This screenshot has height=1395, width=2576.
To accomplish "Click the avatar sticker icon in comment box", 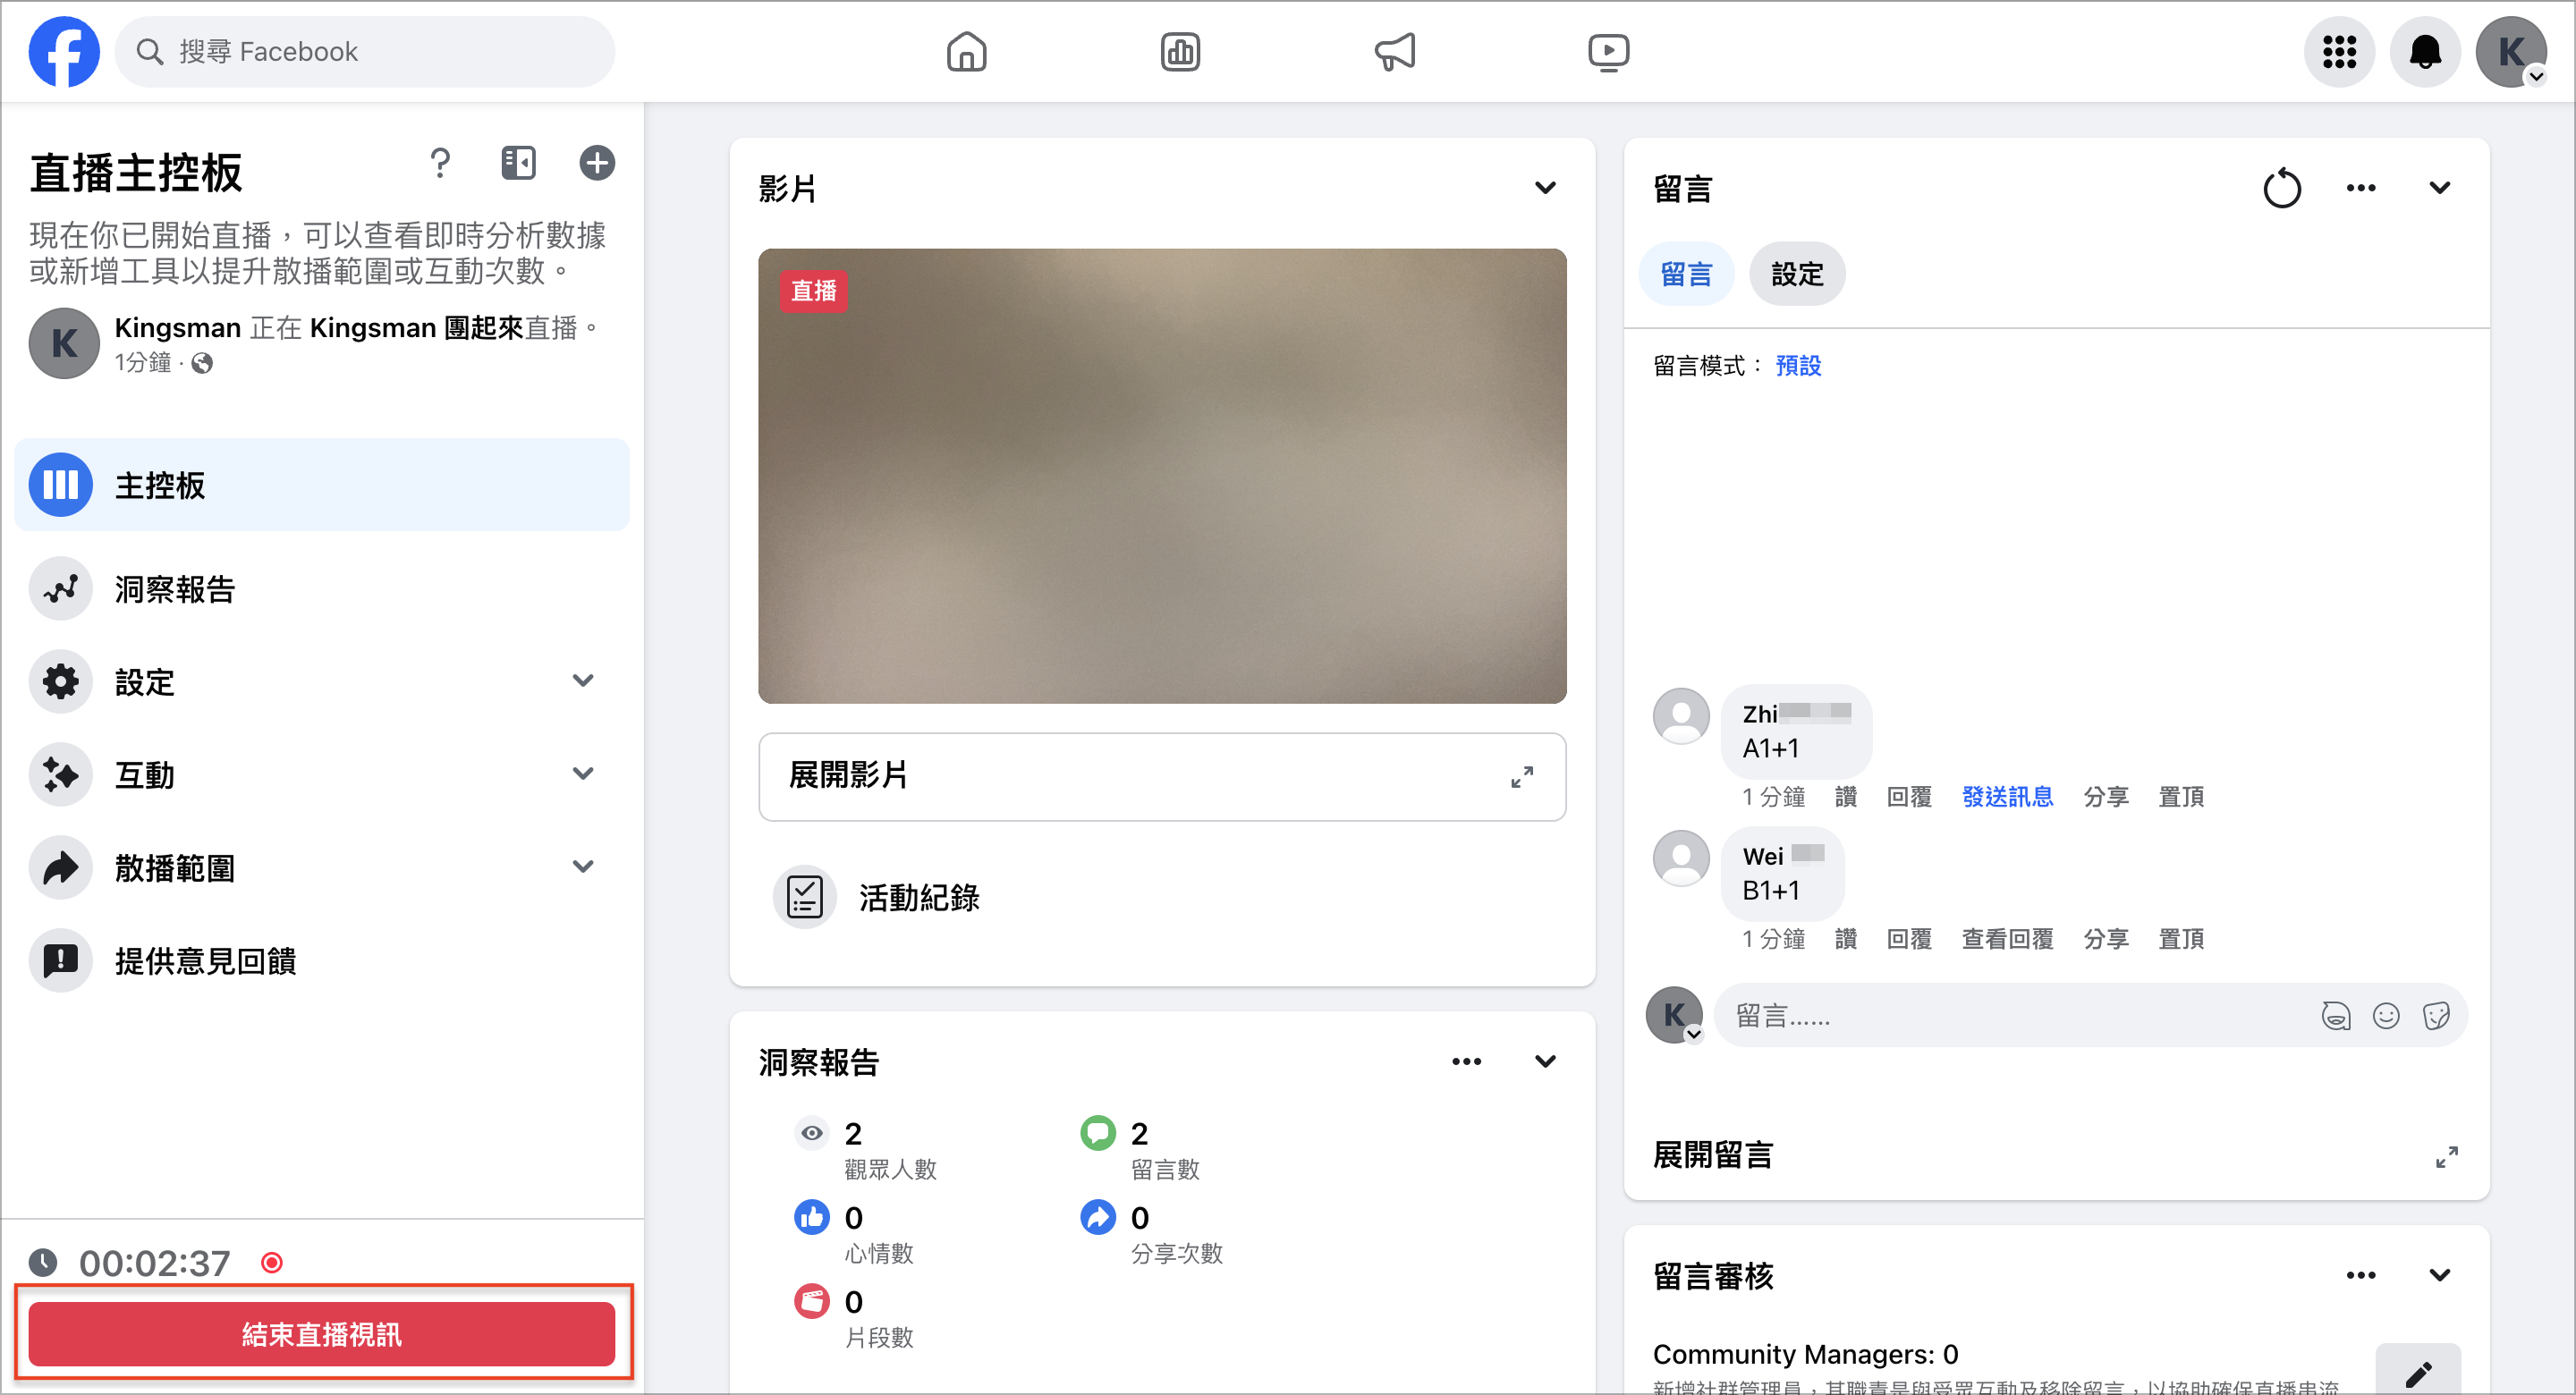I will coord(2335,1016).
